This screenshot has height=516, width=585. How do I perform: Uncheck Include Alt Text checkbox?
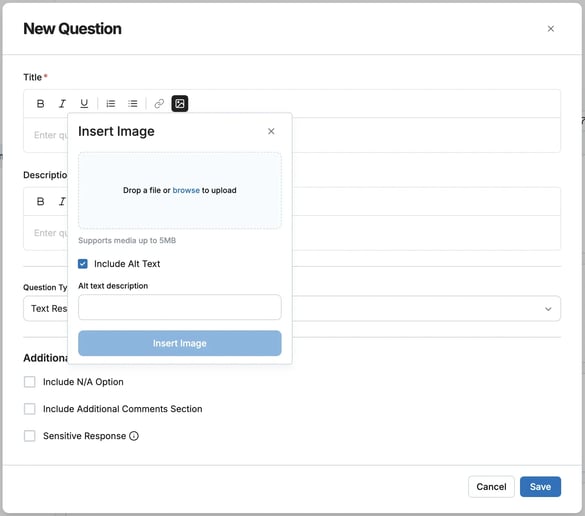pos(83,264)
